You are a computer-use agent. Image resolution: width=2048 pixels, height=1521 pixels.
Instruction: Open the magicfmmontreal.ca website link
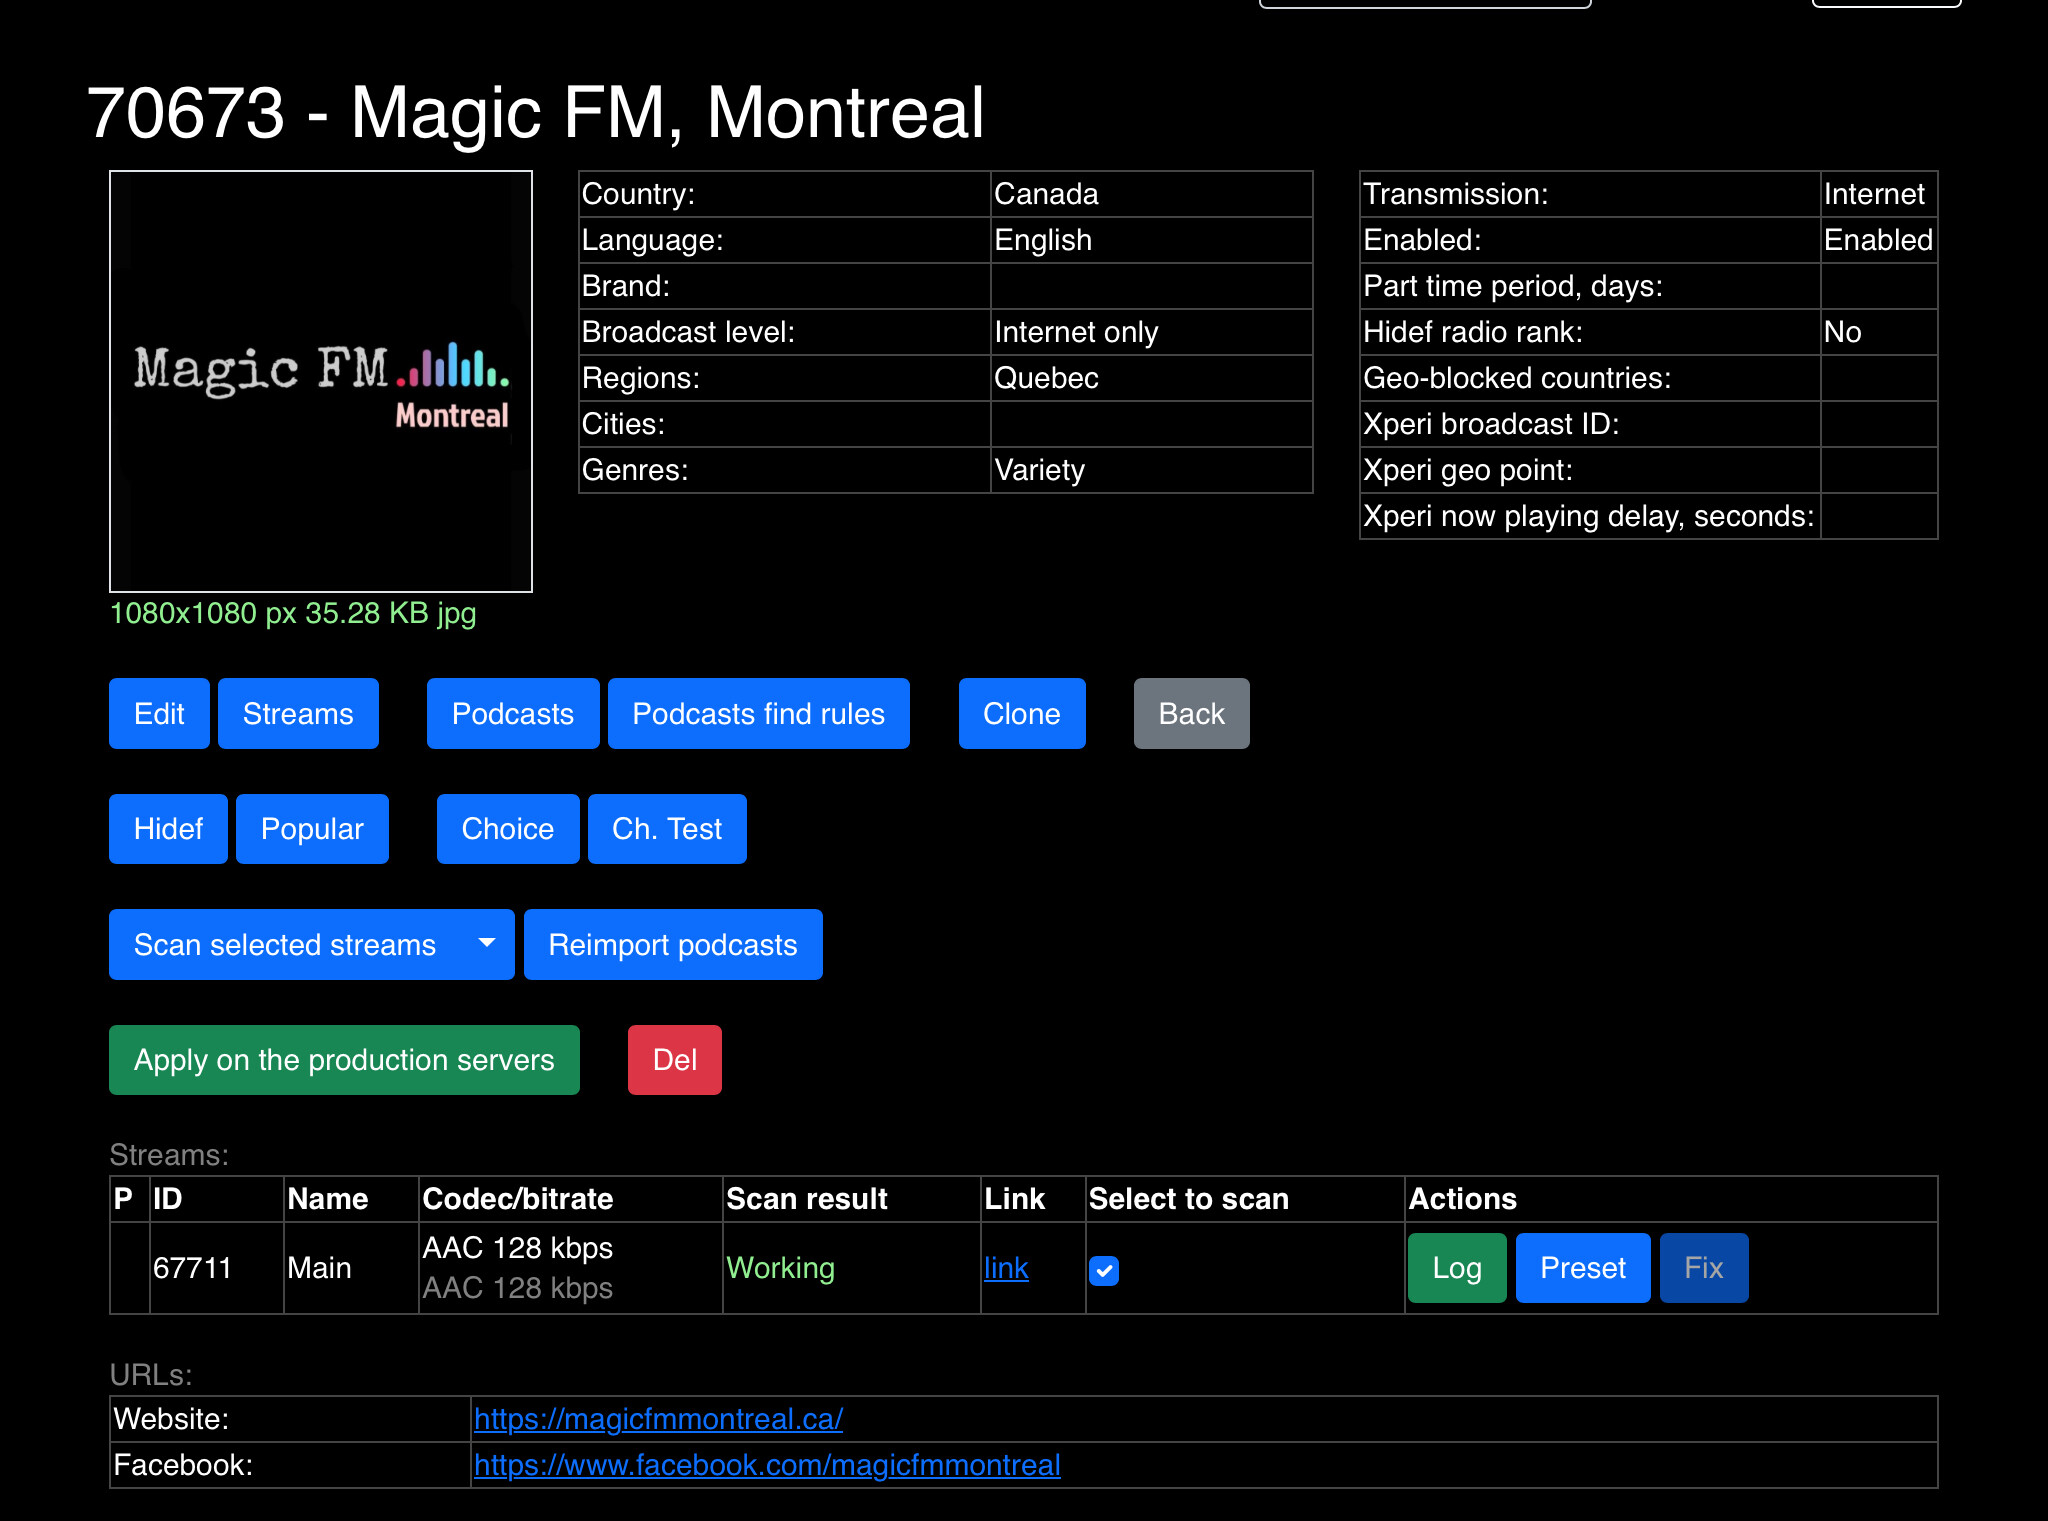[x=658, y=1418]
